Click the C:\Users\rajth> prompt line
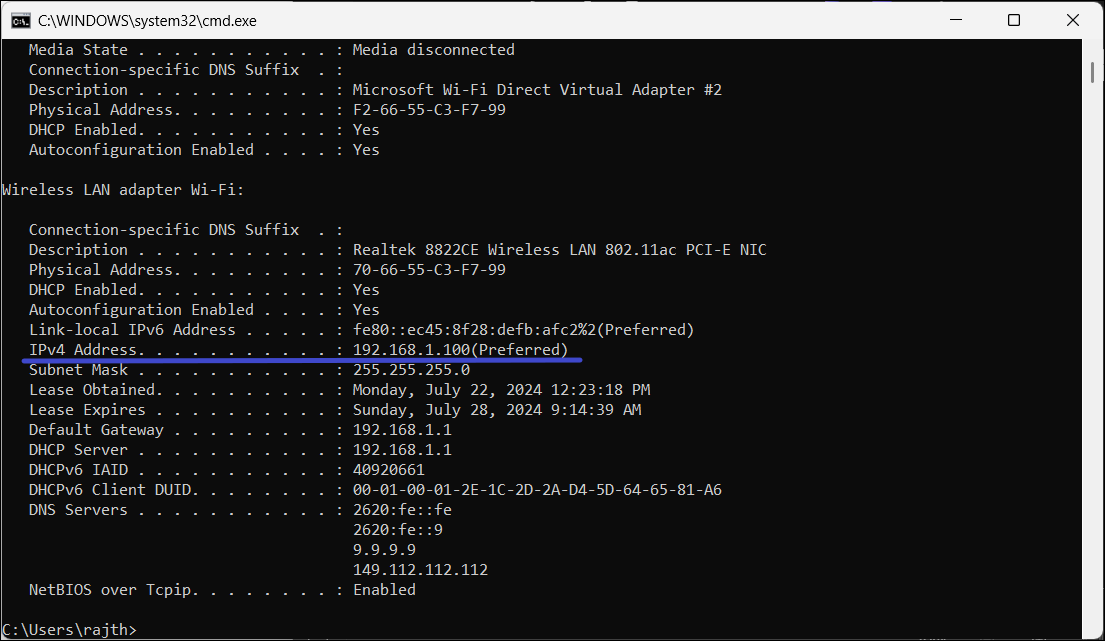The image size is (1105, 641). click(x=70, y=629)
